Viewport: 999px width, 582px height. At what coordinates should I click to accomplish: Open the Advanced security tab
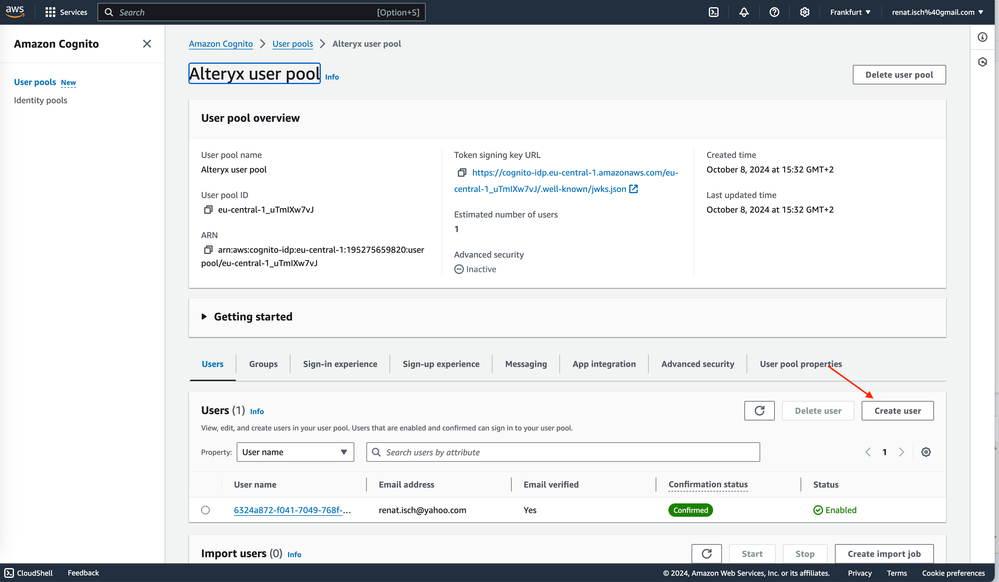tap(698, 364)
